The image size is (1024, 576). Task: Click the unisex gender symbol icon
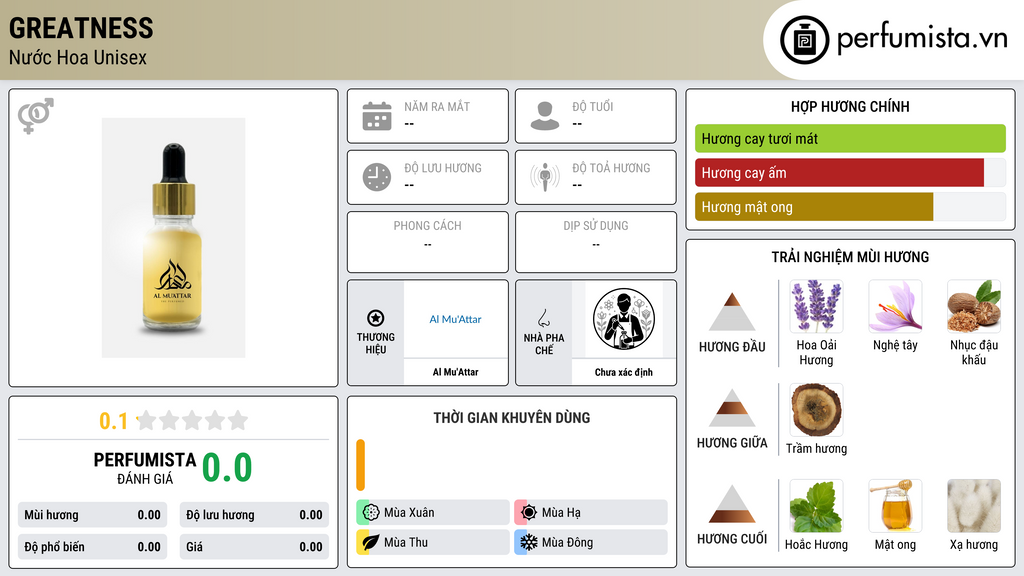click(36, 116)
